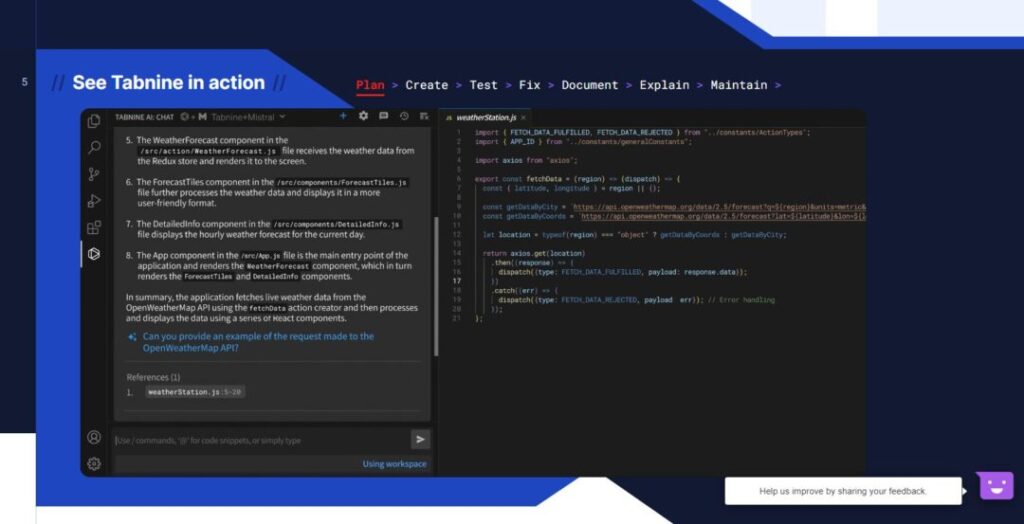Image resolution: width=1024 pixels, height=524 pixels.
Task: Open the Search magnifier in activity bar
Action: (x=94, y=148)
